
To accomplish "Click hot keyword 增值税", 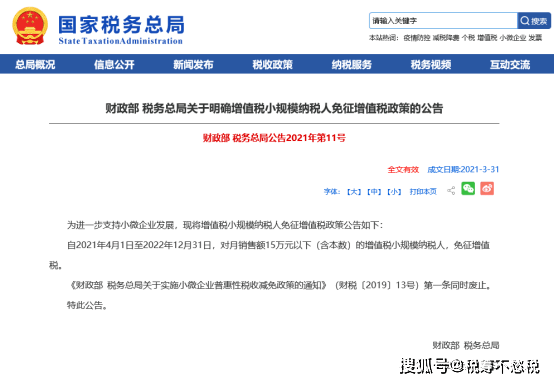I will [x=487, y=38].
